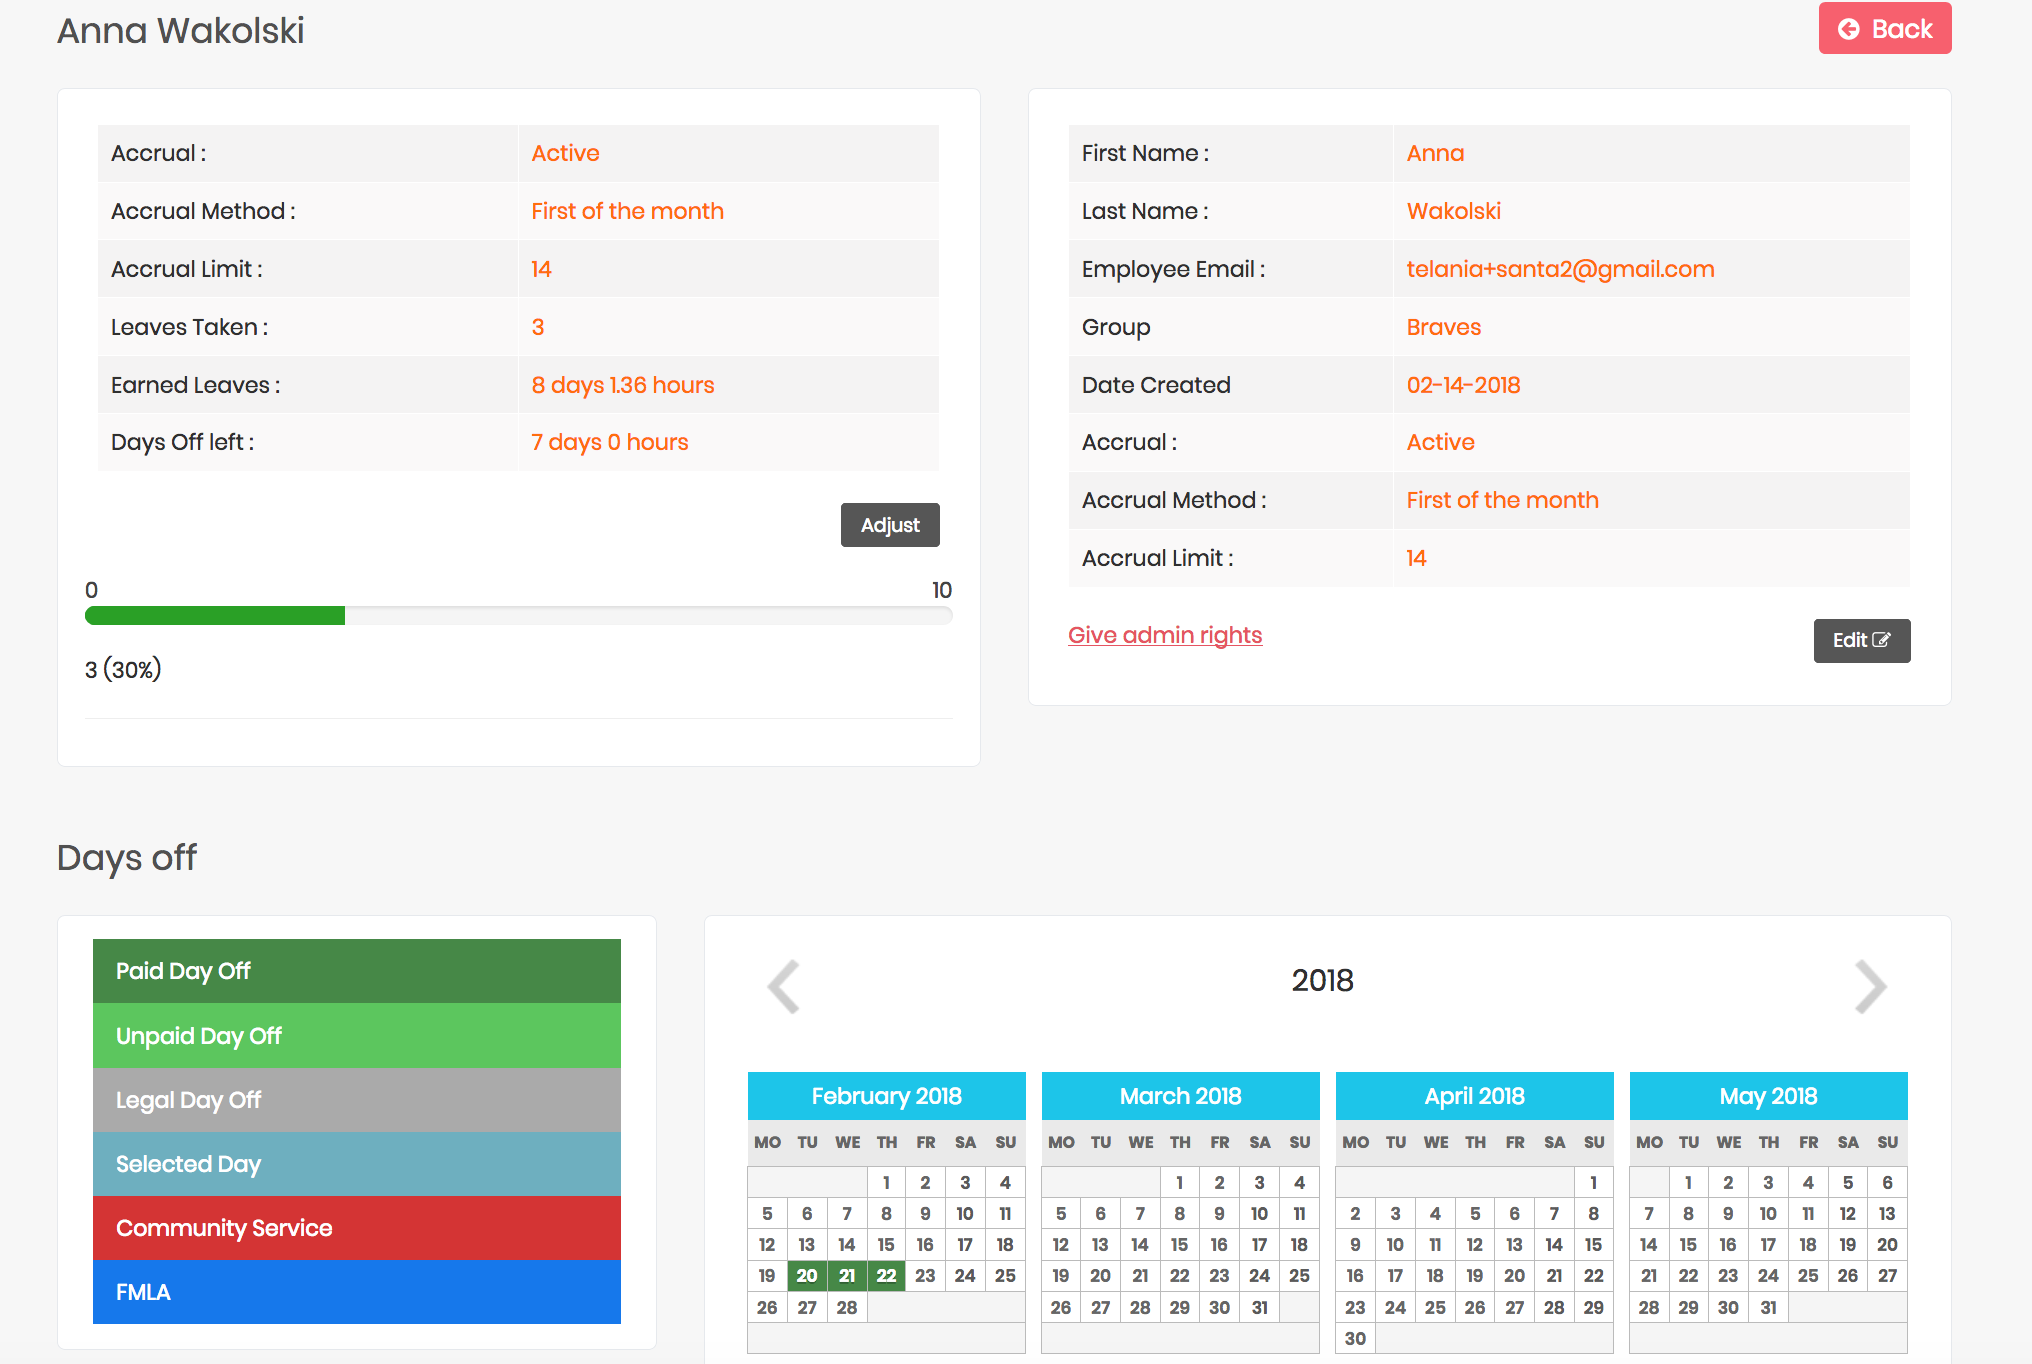Select the Community Service legend entry
Viewport: 2032px width, 1364px height.
click(x=355, y=1228)
